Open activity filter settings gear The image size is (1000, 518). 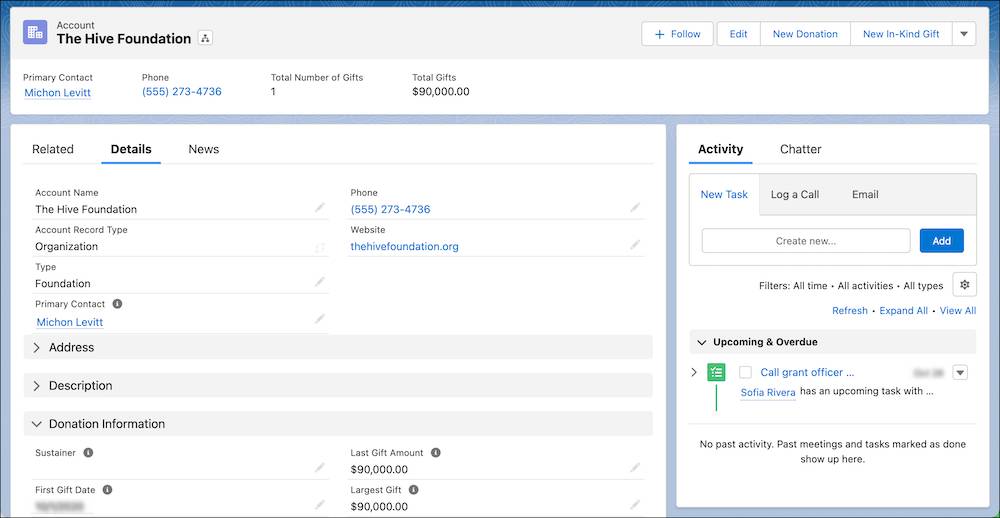[964, 285]
